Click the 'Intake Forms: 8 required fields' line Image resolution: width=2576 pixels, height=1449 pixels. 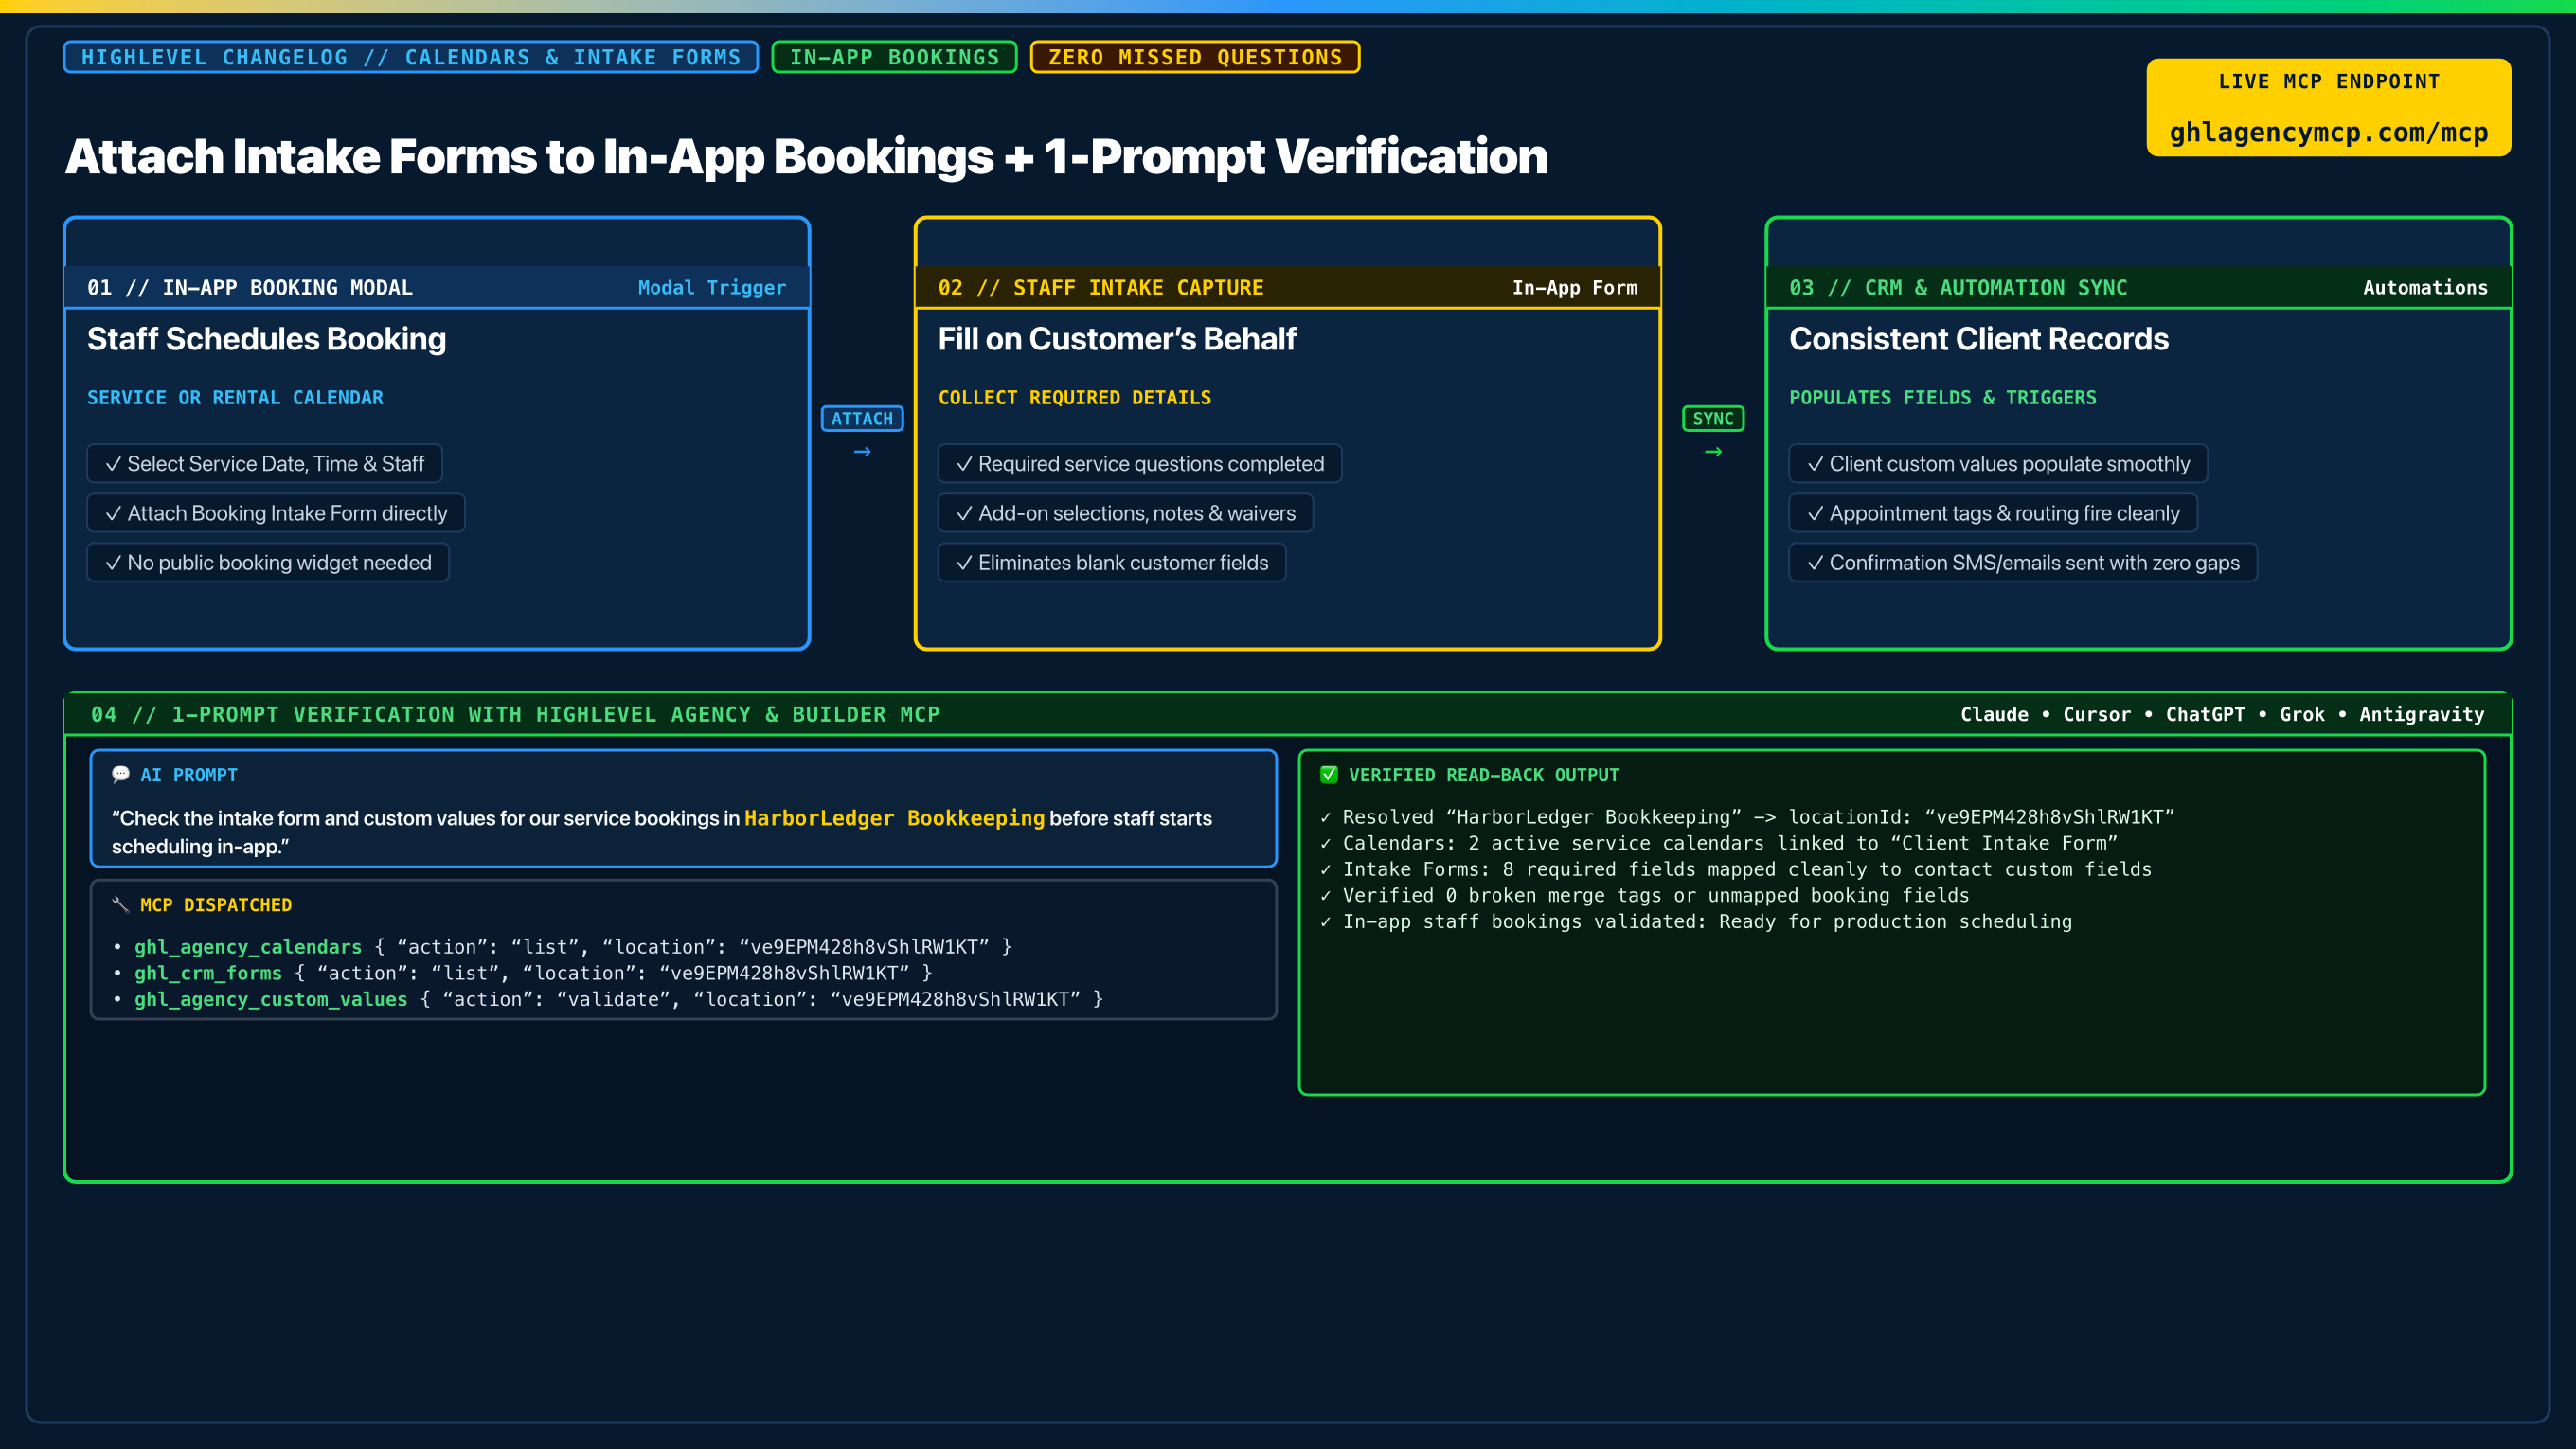coord(1736,869)
